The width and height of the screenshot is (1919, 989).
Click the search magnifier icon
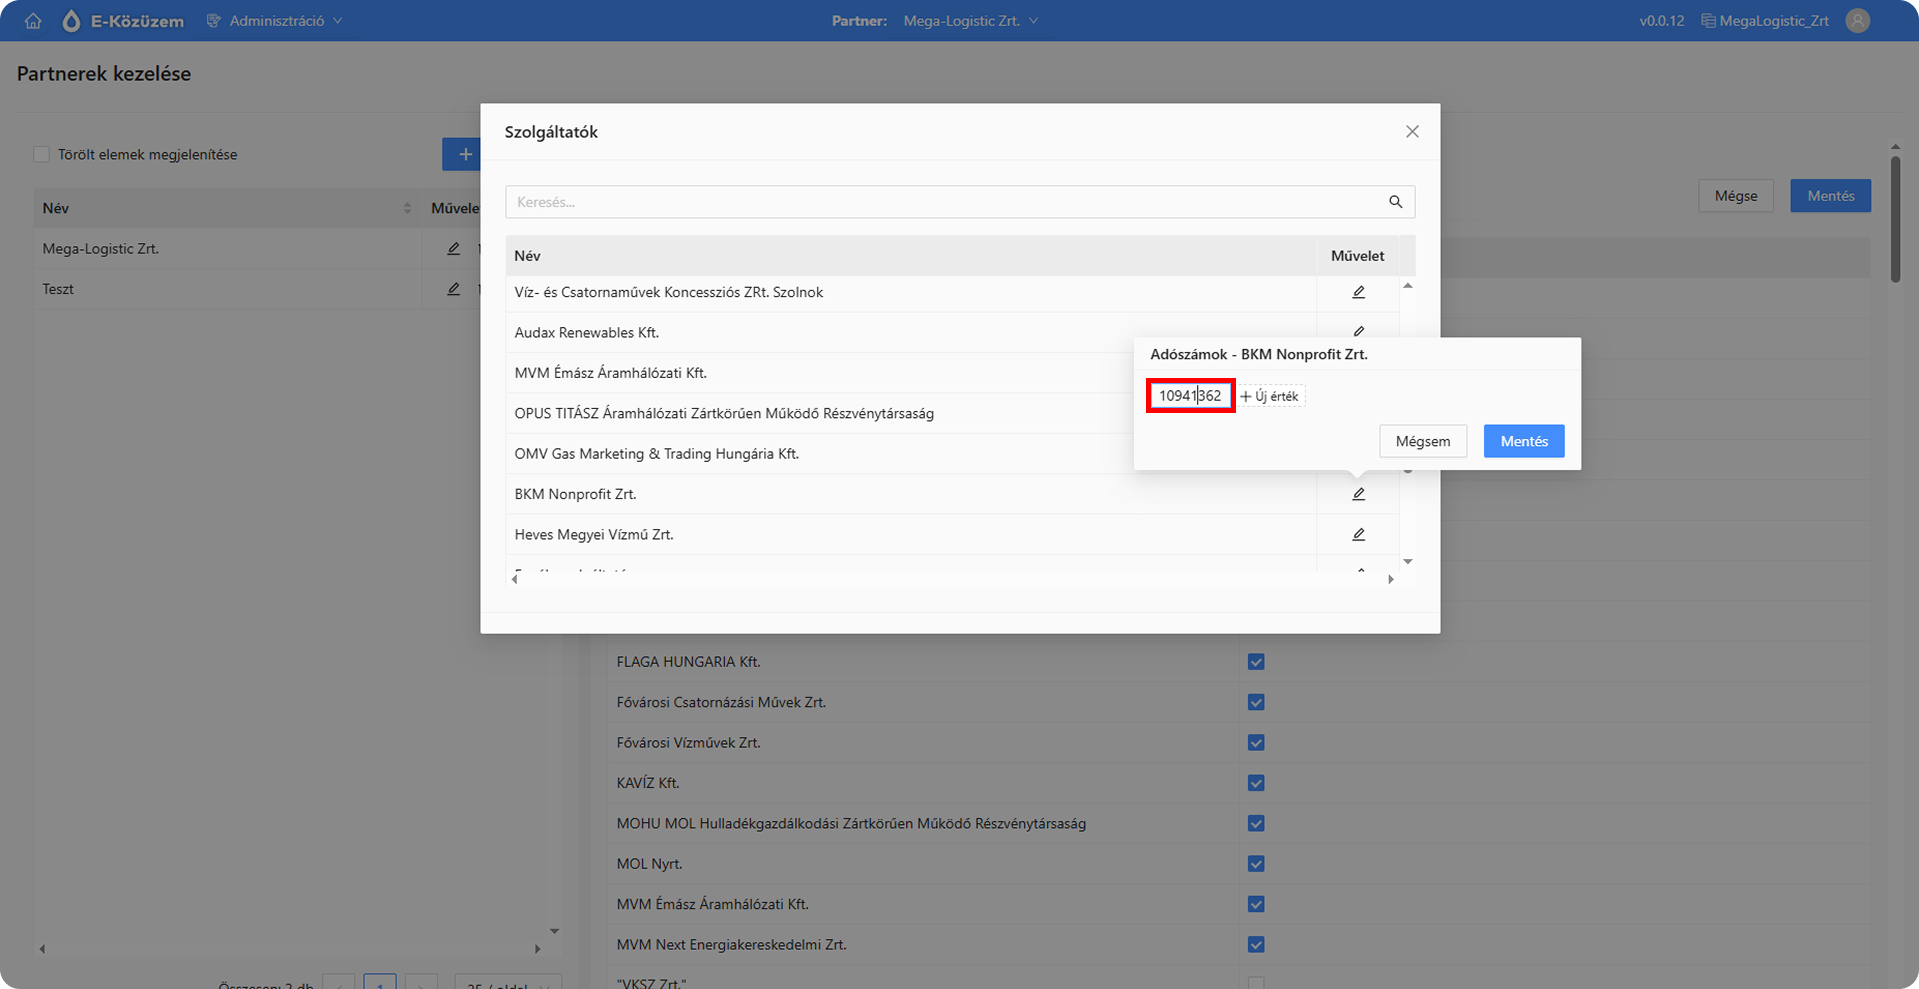1395,202
